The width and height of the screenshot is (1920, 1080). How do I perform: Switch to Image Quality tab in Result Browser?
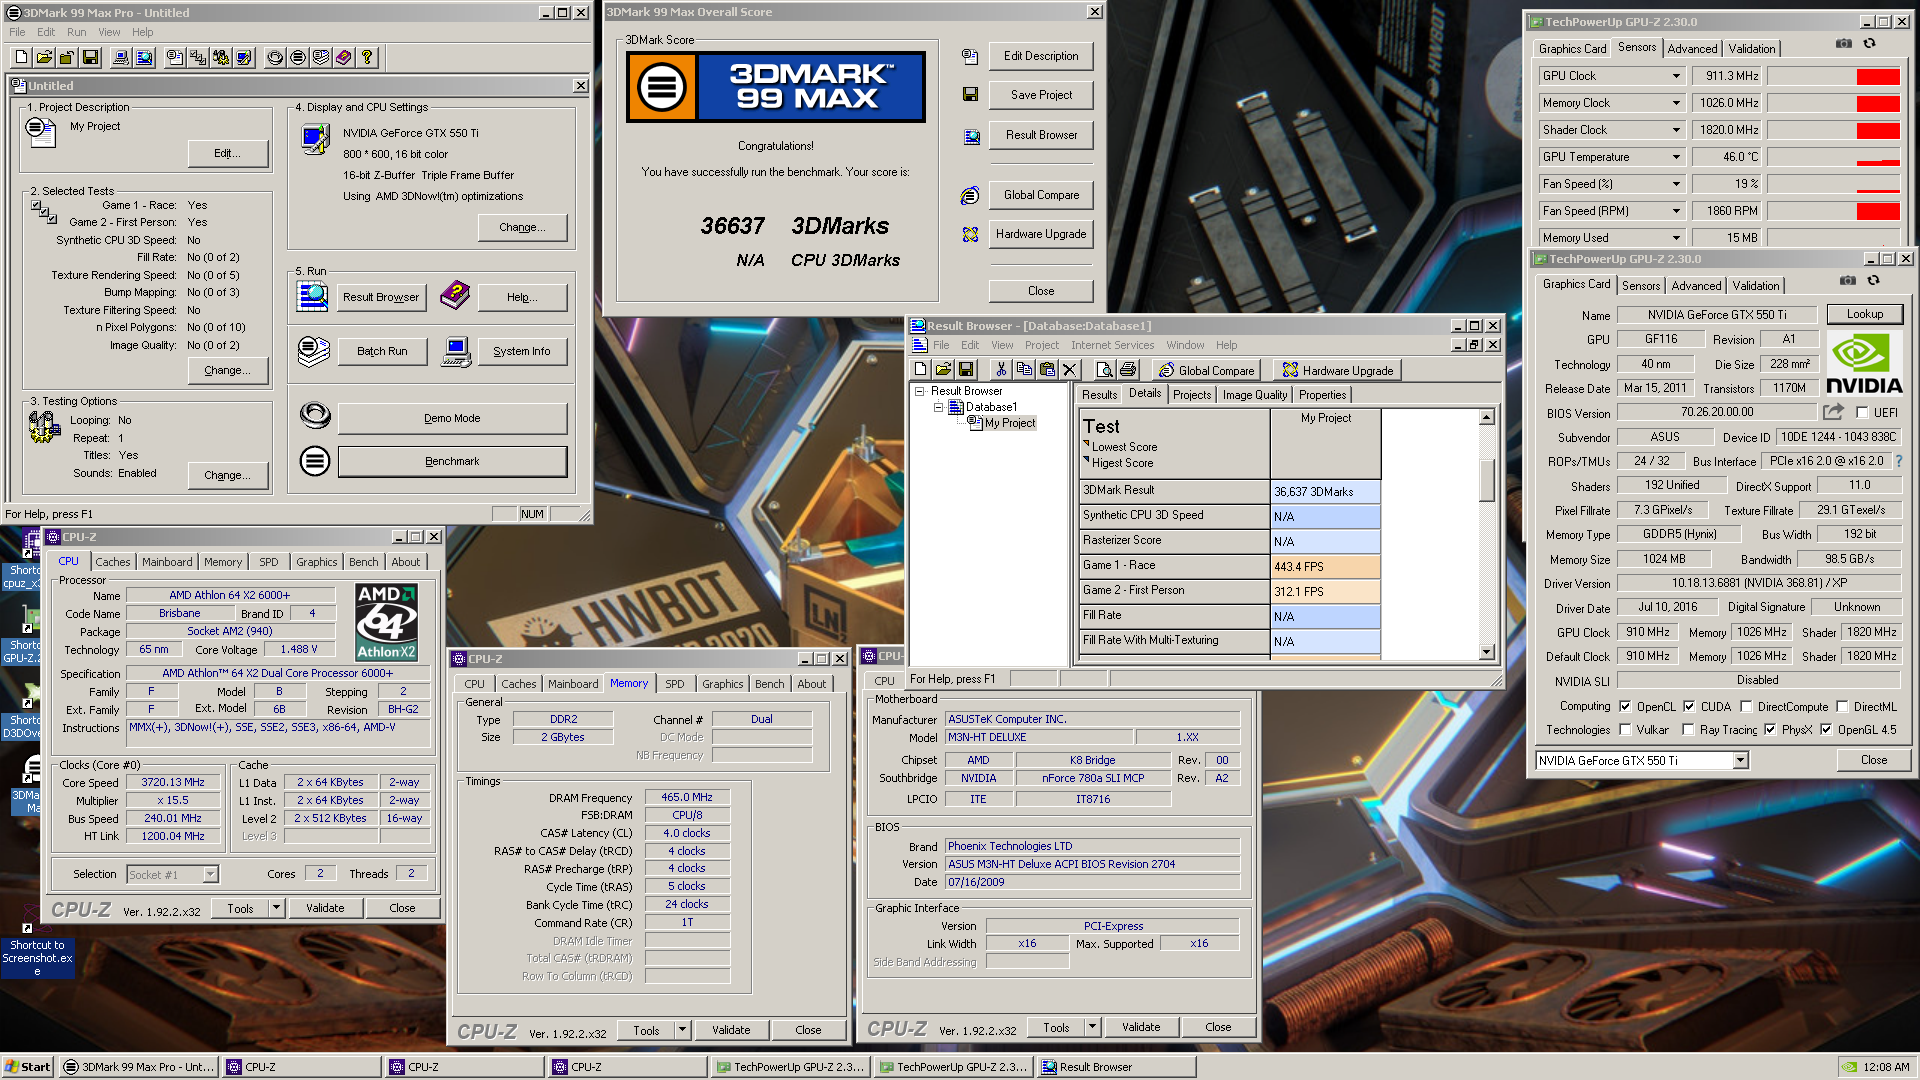tap(1255, 395)
